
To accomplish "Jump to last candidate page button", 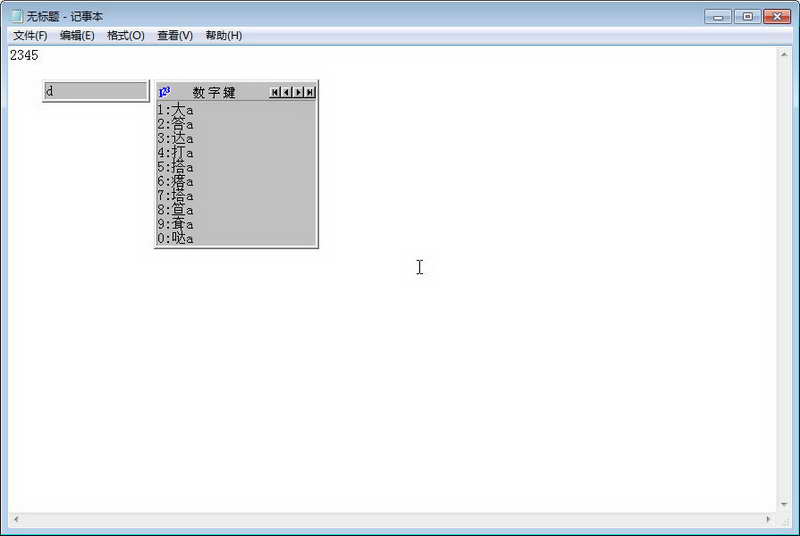I will click(x=310, y=92).
